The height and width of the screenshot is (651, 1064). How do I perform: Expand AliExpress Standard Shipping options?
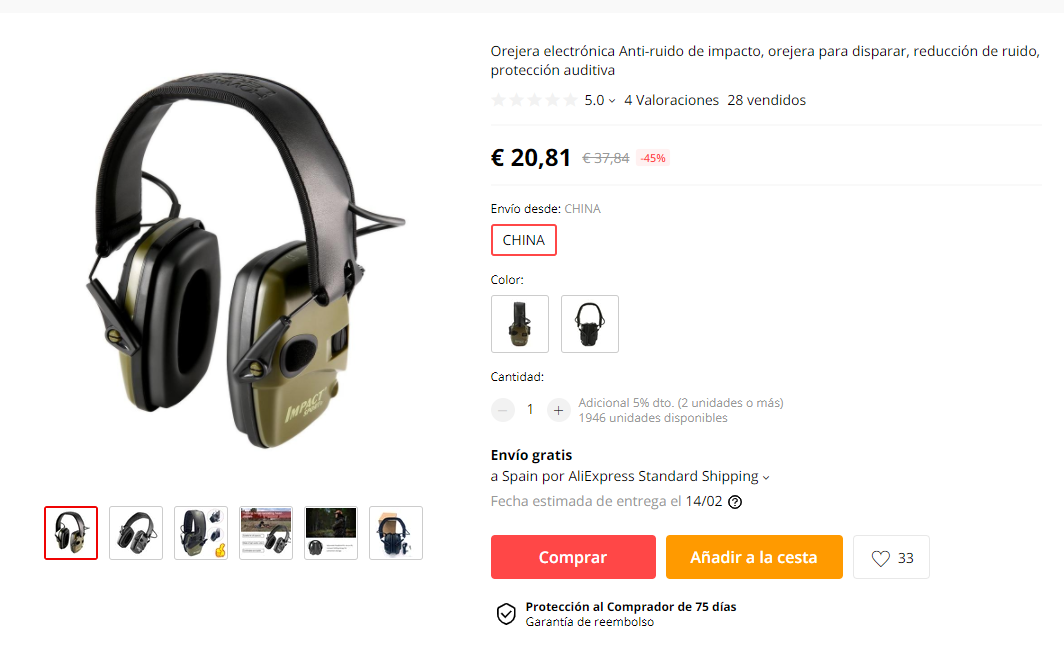tap(766, 478)
